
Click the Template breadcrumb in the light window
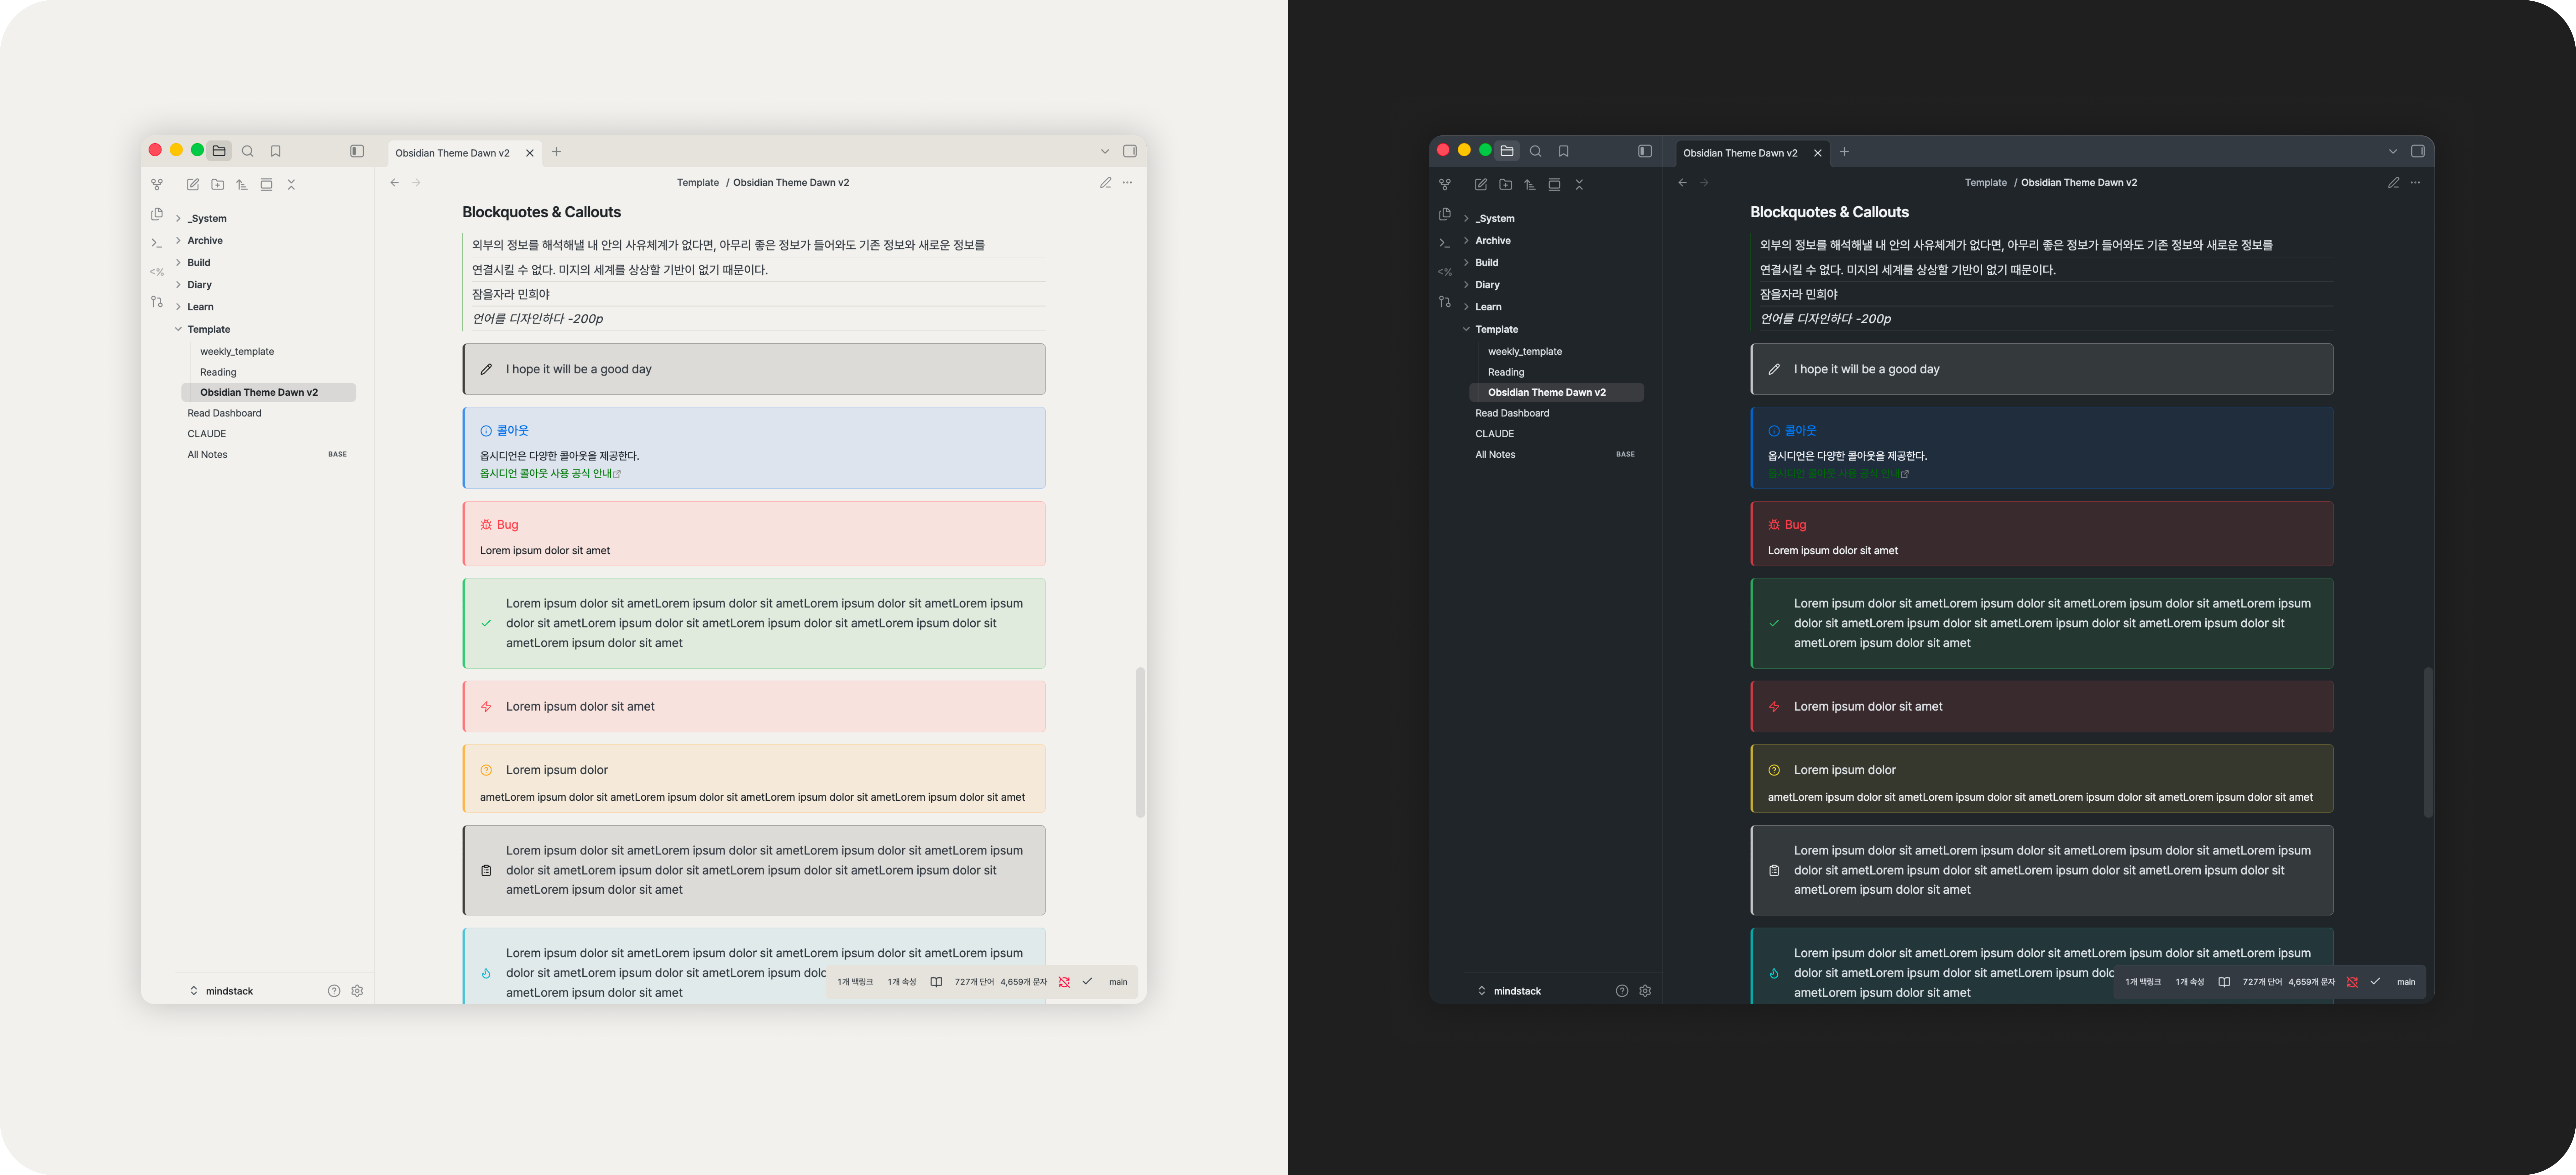click(x=698, y=183)
